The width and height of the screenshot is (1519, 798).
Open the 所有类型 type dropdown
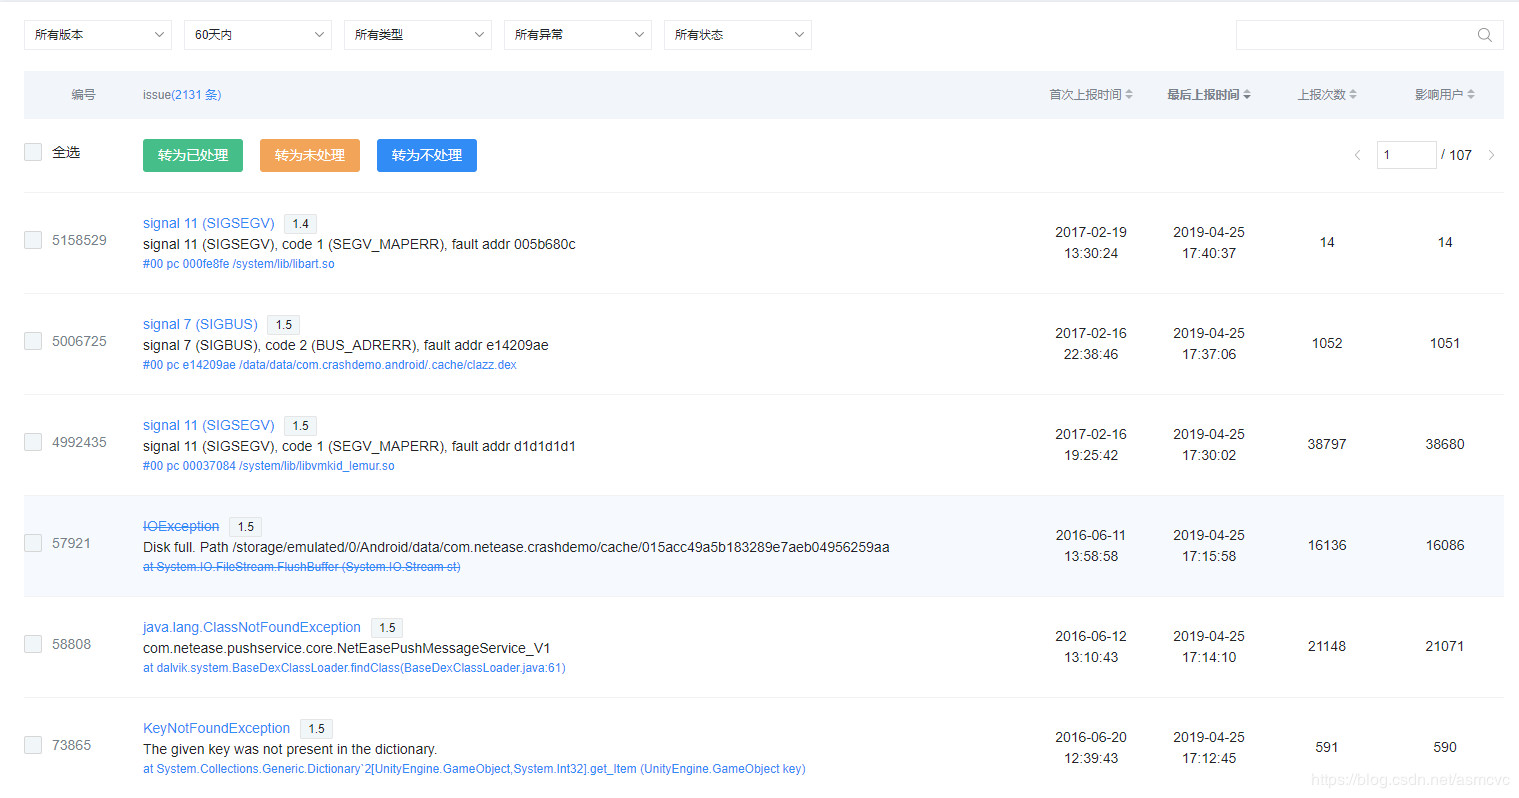pyautogui.click(x=418, y=35)
